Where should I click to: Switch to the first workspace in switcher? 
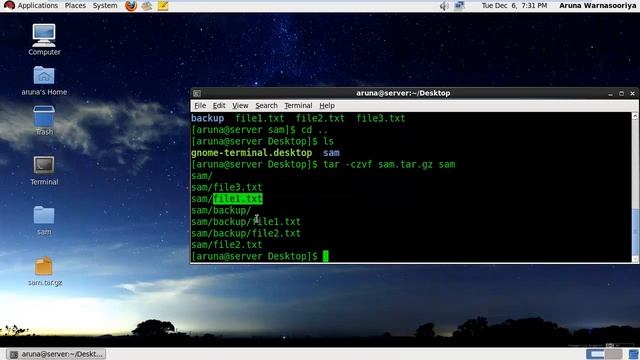595,354
